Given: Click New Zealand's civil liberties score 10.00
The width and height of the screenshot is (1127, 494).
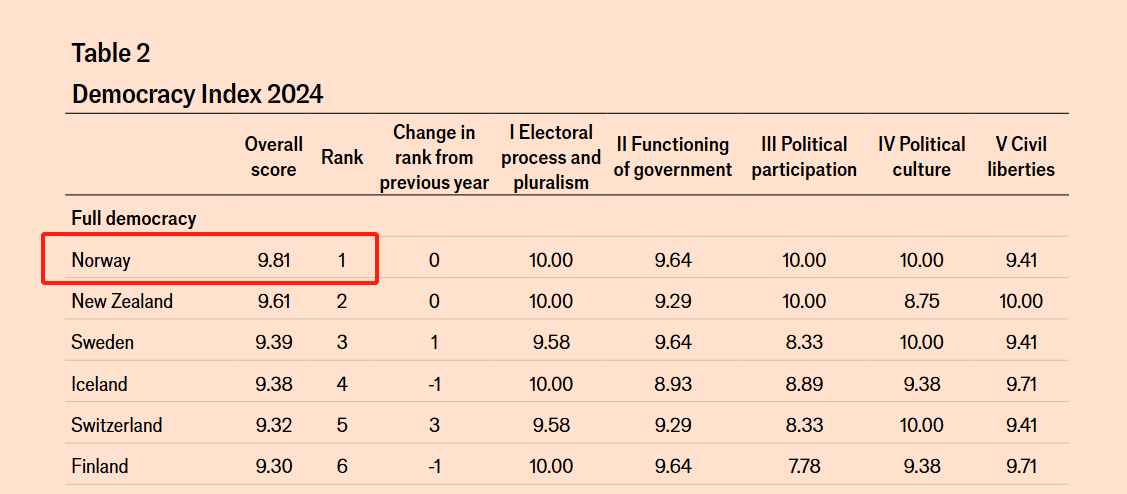Looking at the screenshot, I should click(x=1021, y=301).
